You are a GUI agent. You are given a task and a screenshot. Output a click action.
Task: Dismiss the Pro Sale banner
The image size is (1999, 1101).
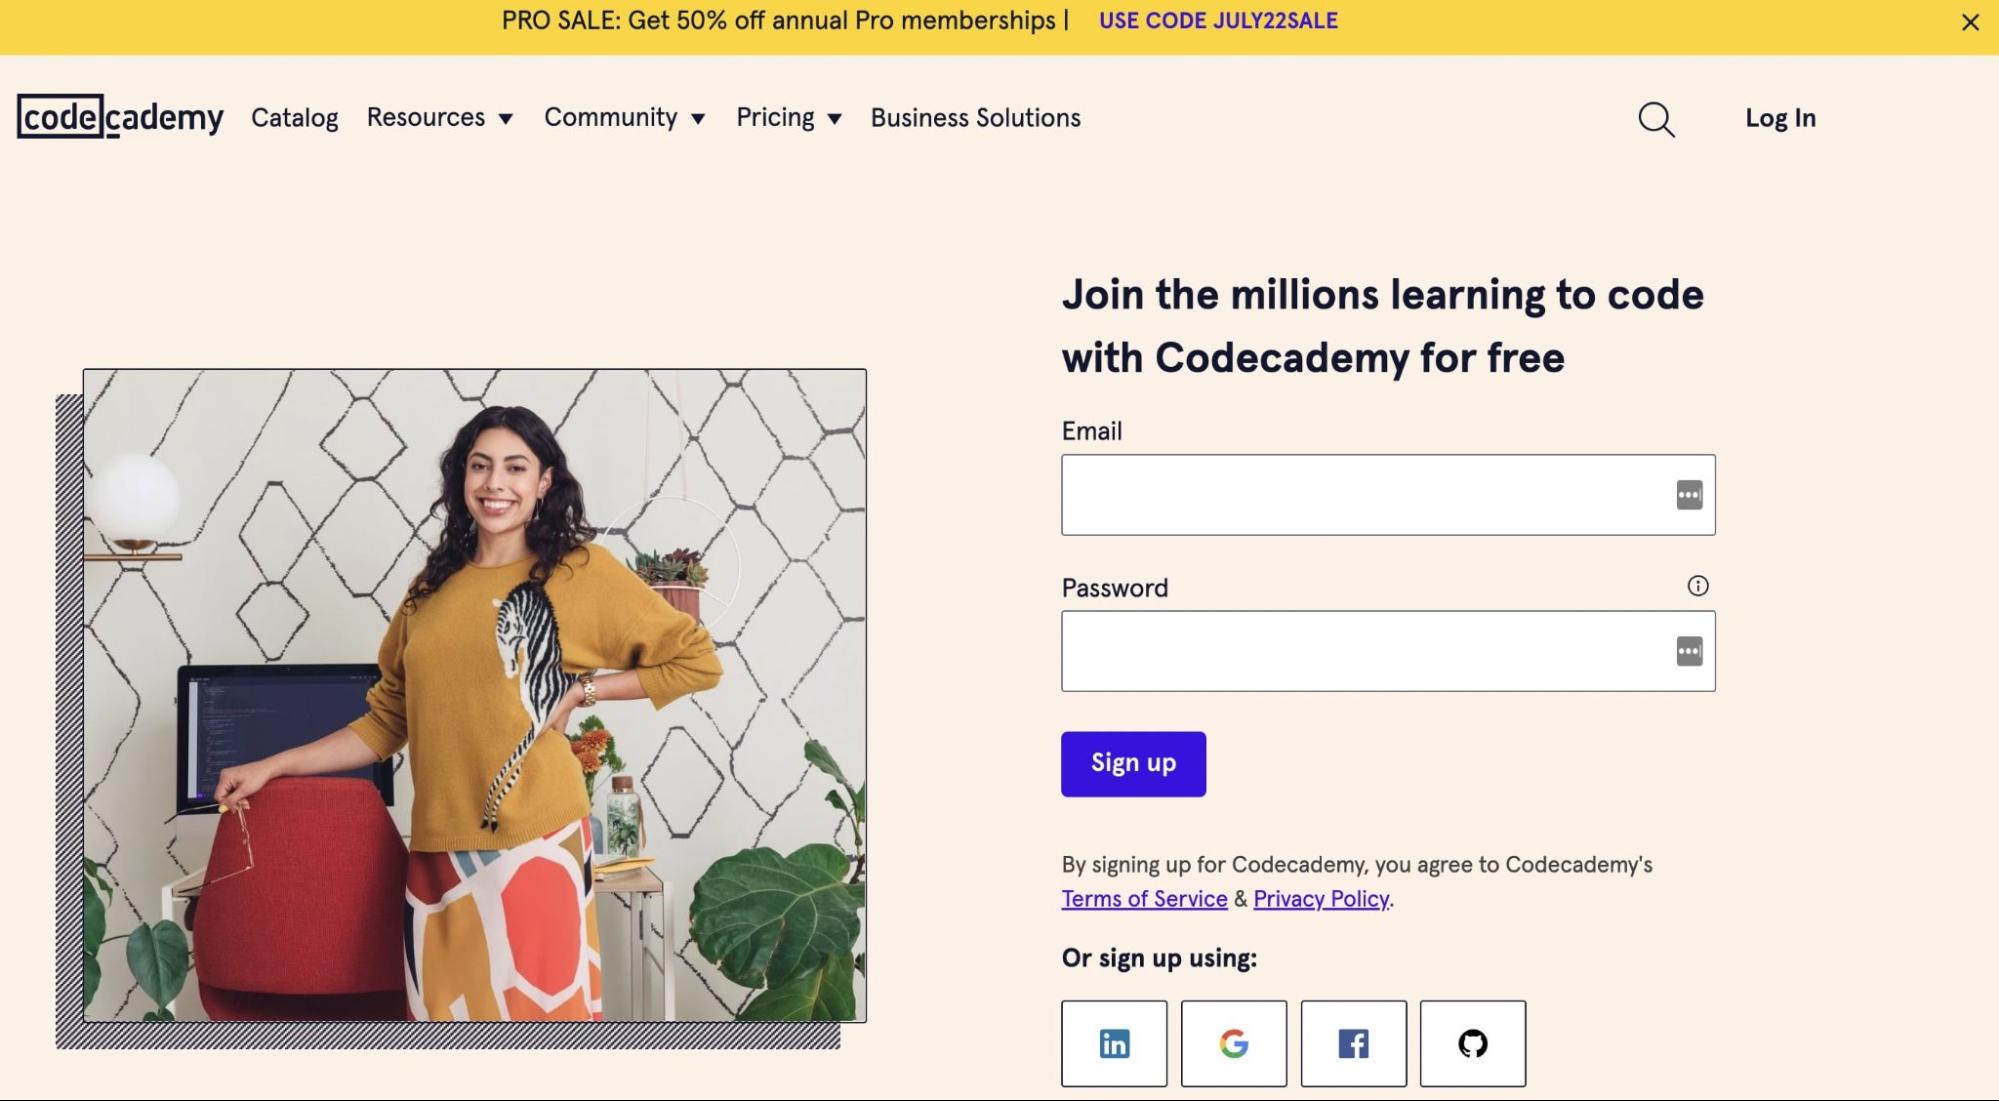pyautogui.click(x=1970, y=22)
